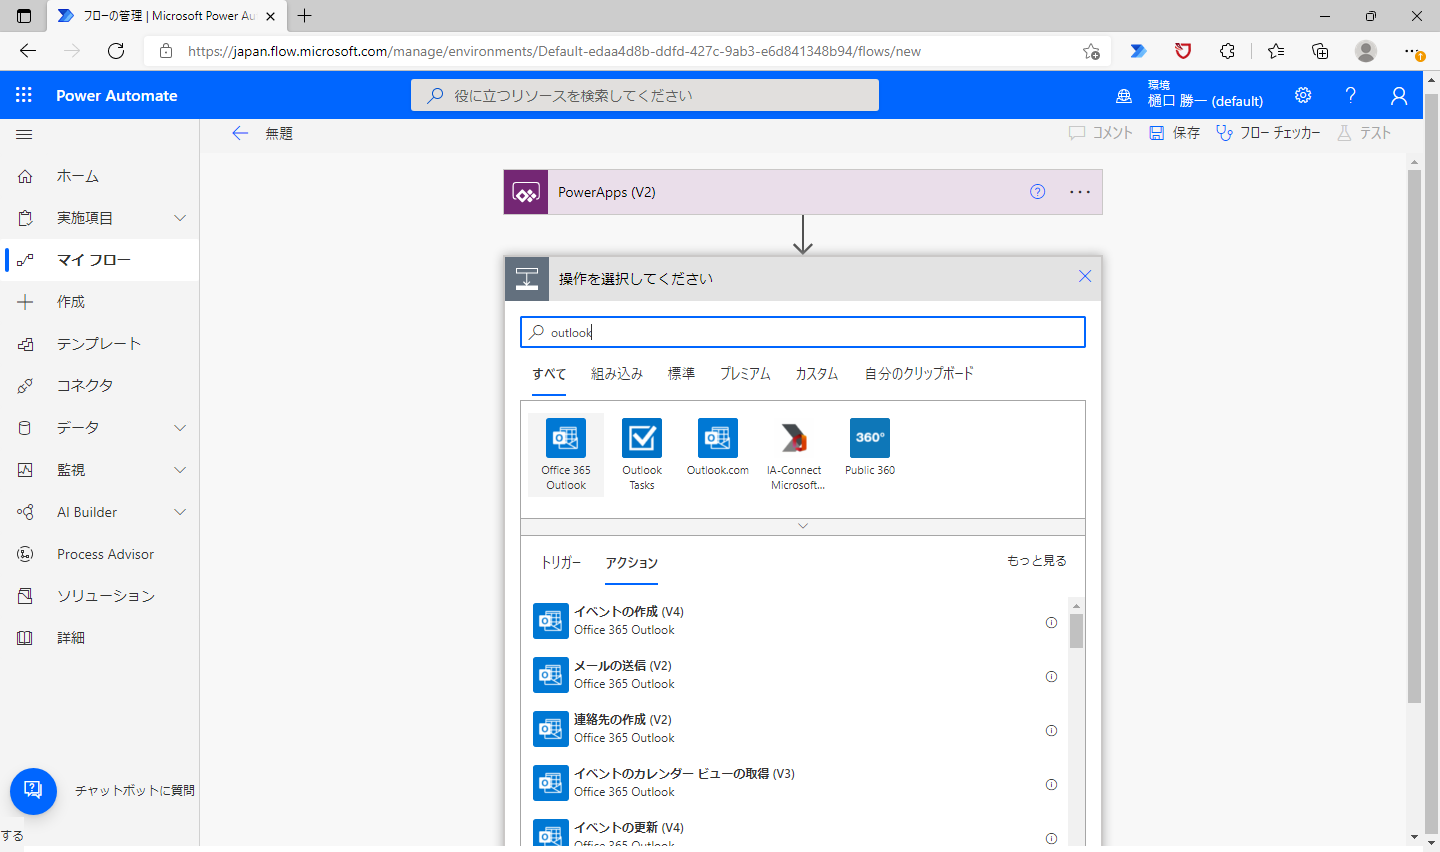Switch to トリガー tab

[560, 563]
